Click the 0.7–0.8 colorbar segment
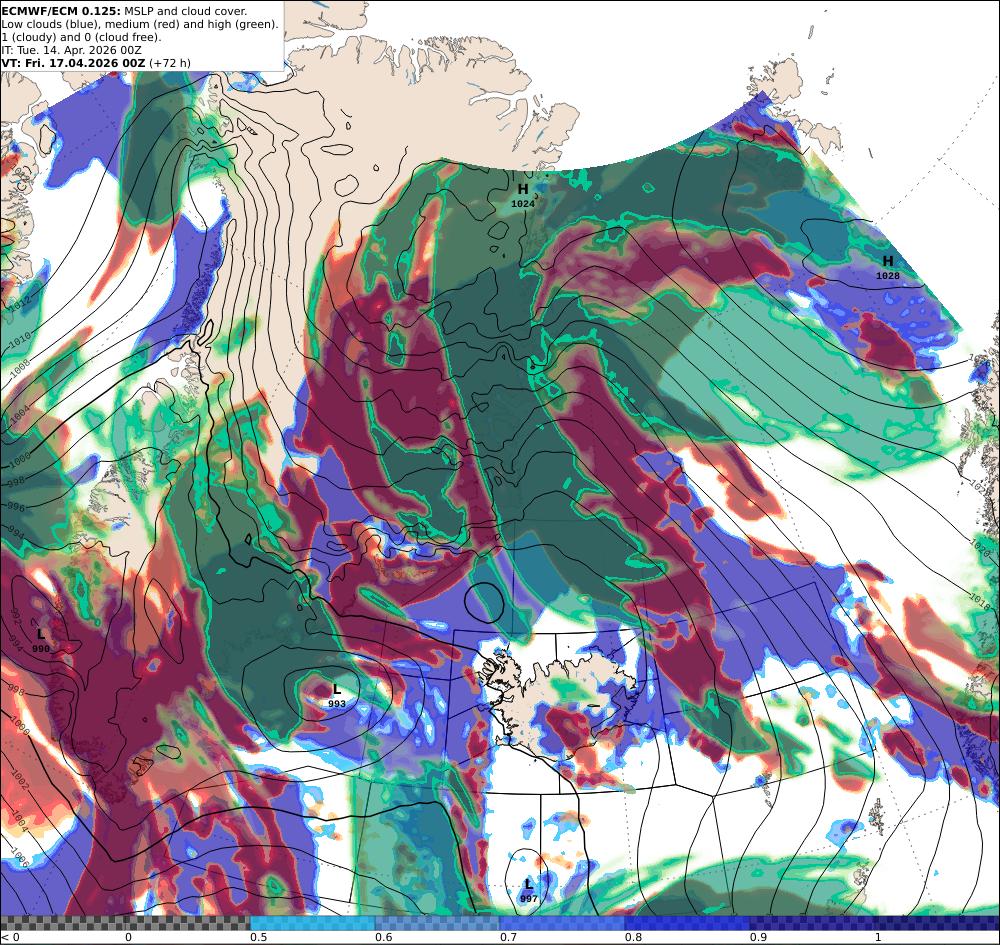 click(x=562, y=923)
